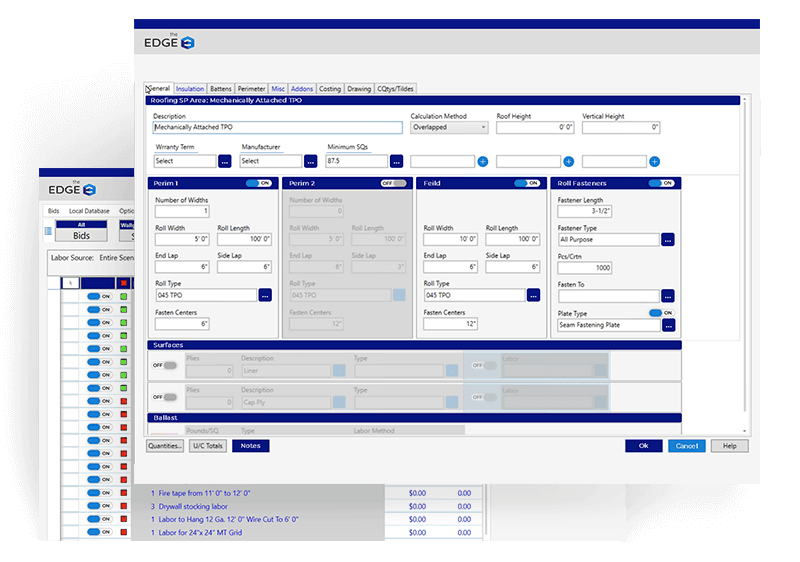Switch to Battens tab
This screenshot has width=800, height=562.
(x=220, y=89)
